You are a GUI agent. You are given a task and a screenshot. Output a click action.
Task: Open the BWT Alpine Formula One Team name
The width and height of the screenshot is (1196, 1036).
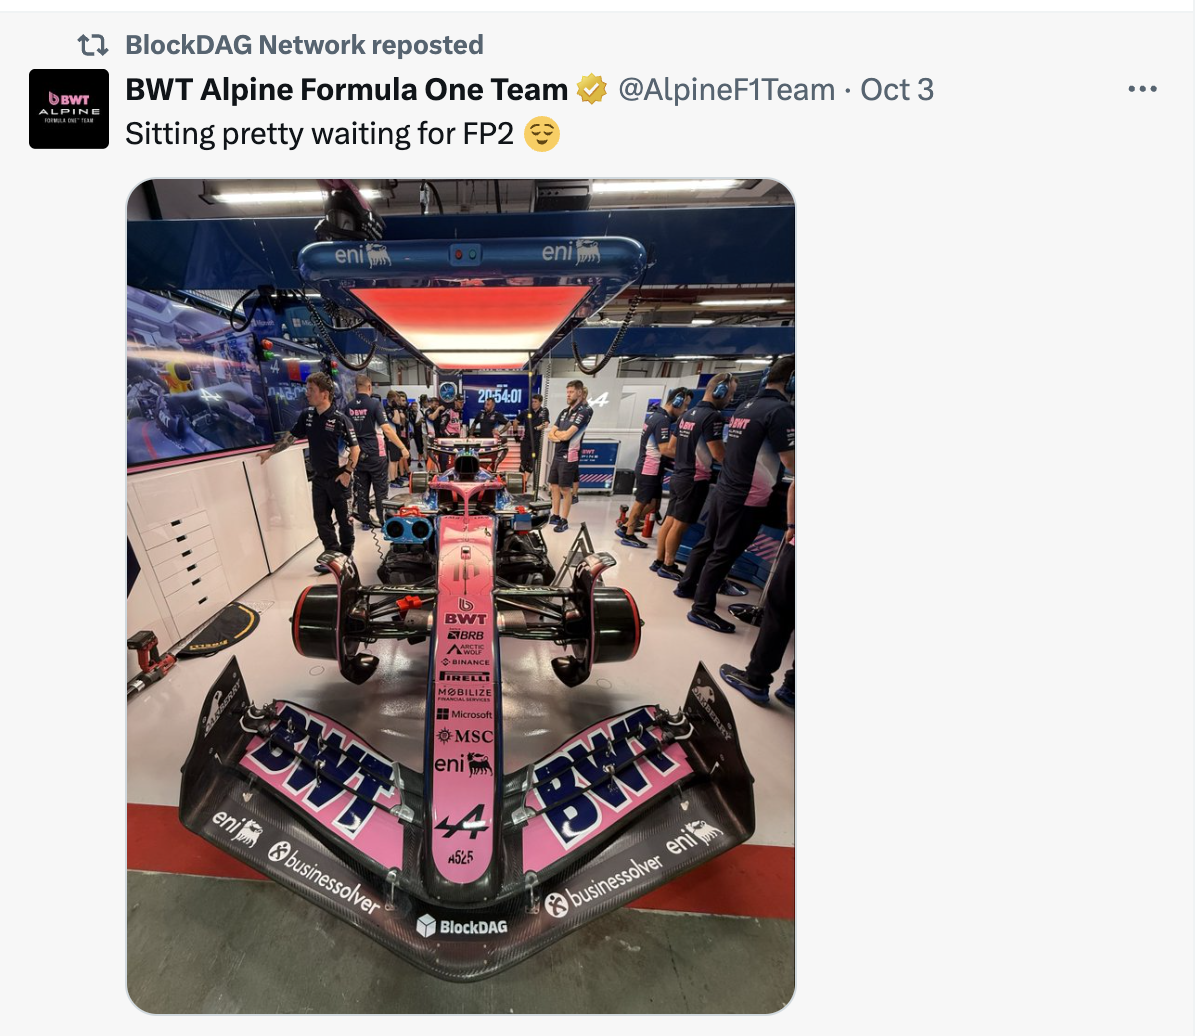click(x=346, y=89)
